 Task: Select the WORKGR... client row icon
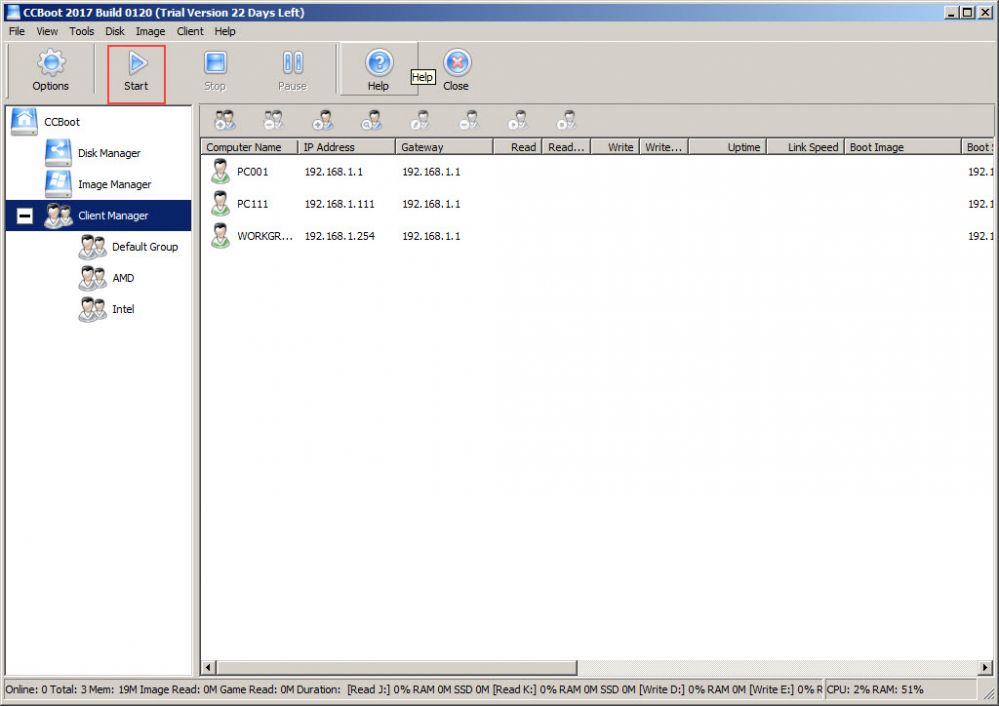click(x=220, y=236)
